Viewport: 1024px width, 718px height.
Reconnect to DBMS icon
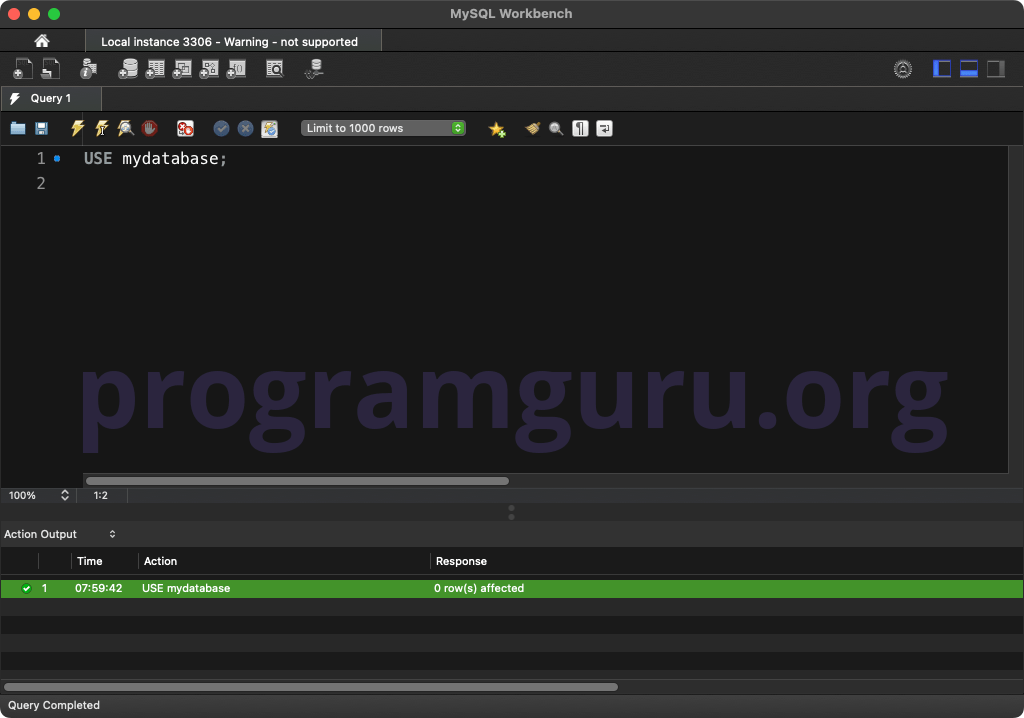click(x=314, y=69)
